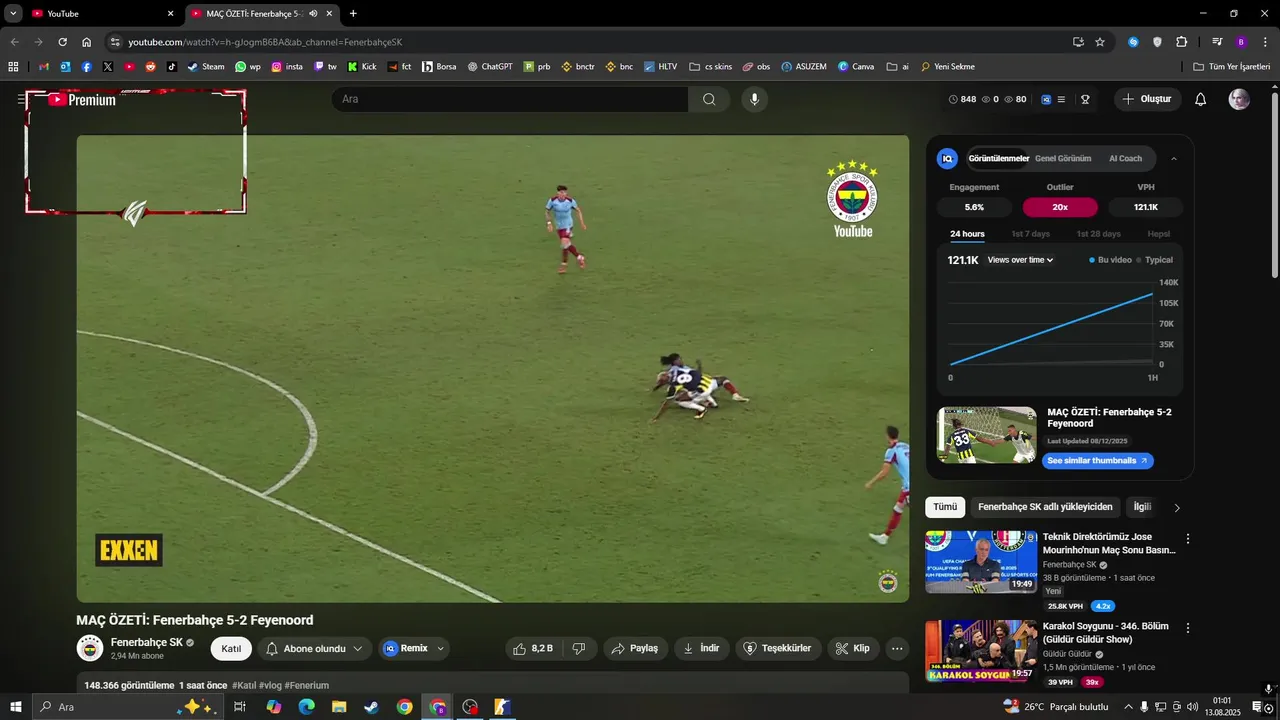Click the trophy icon in the header

[1085, 99]
